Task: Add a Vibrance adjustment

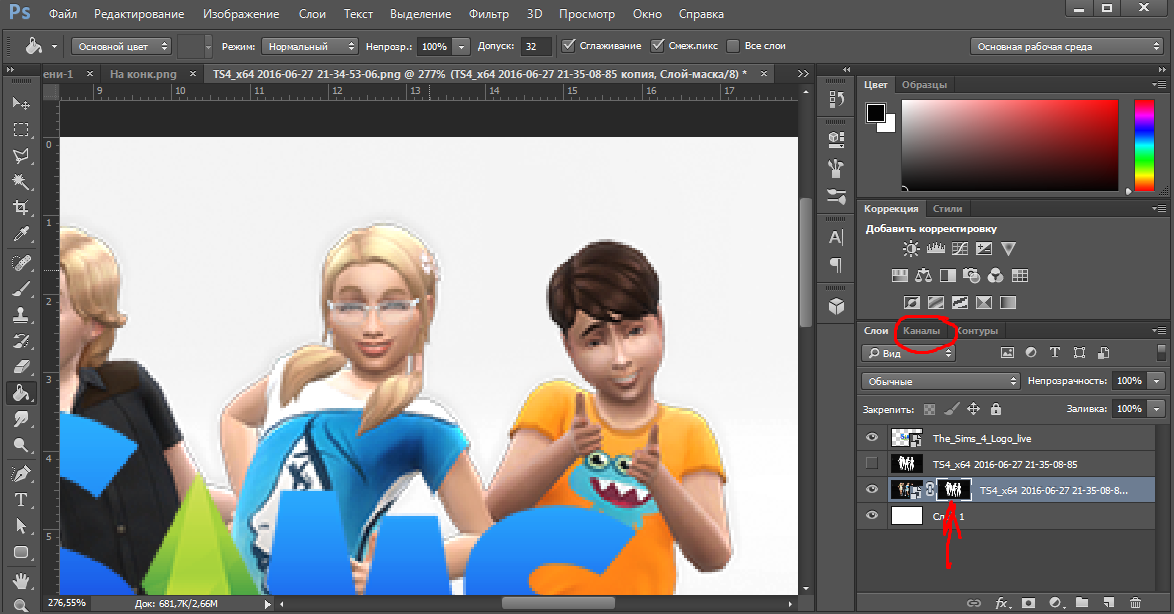Action: [1009, 249]
